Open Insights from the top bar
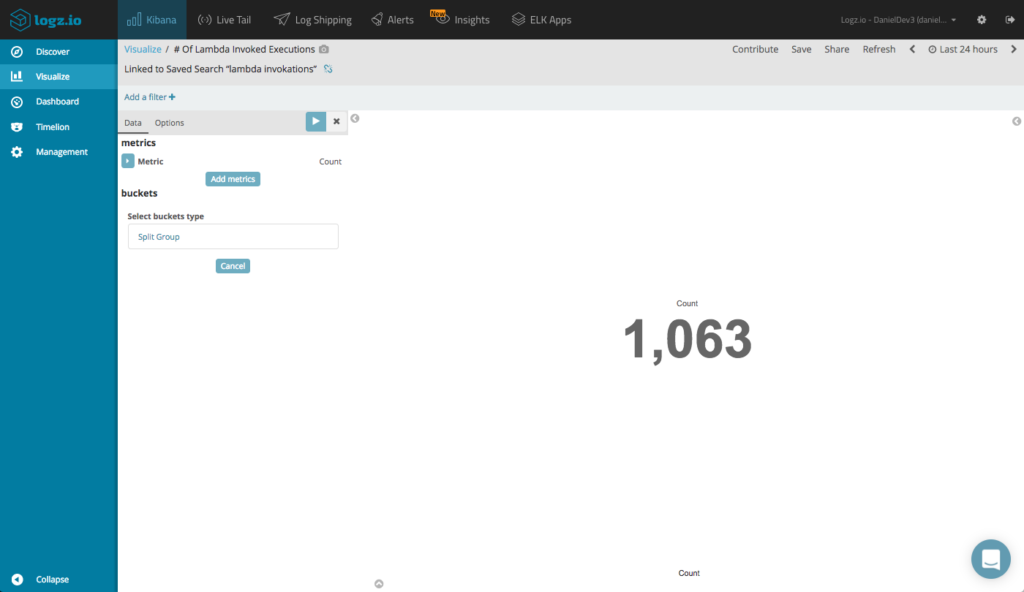The image size is (1024, 592). click(461, 19)
